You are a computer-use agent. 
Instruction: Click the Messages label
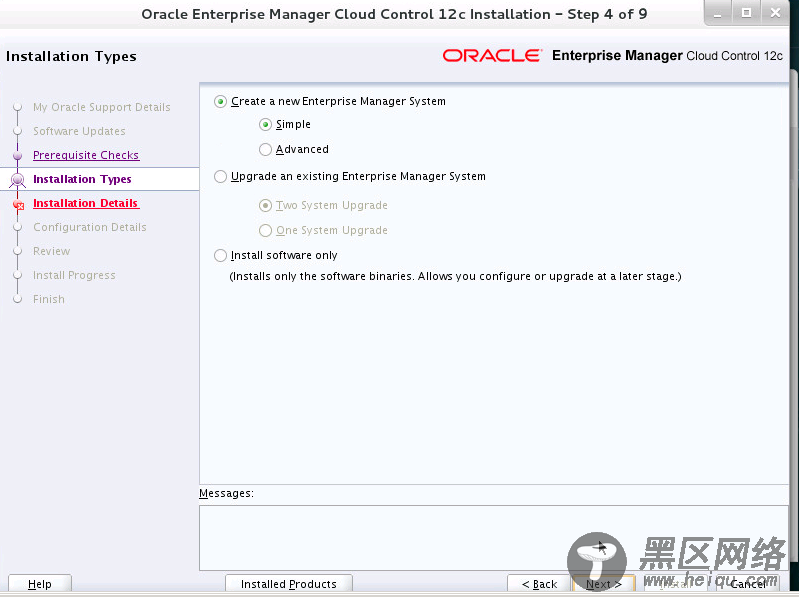point(226,493)
